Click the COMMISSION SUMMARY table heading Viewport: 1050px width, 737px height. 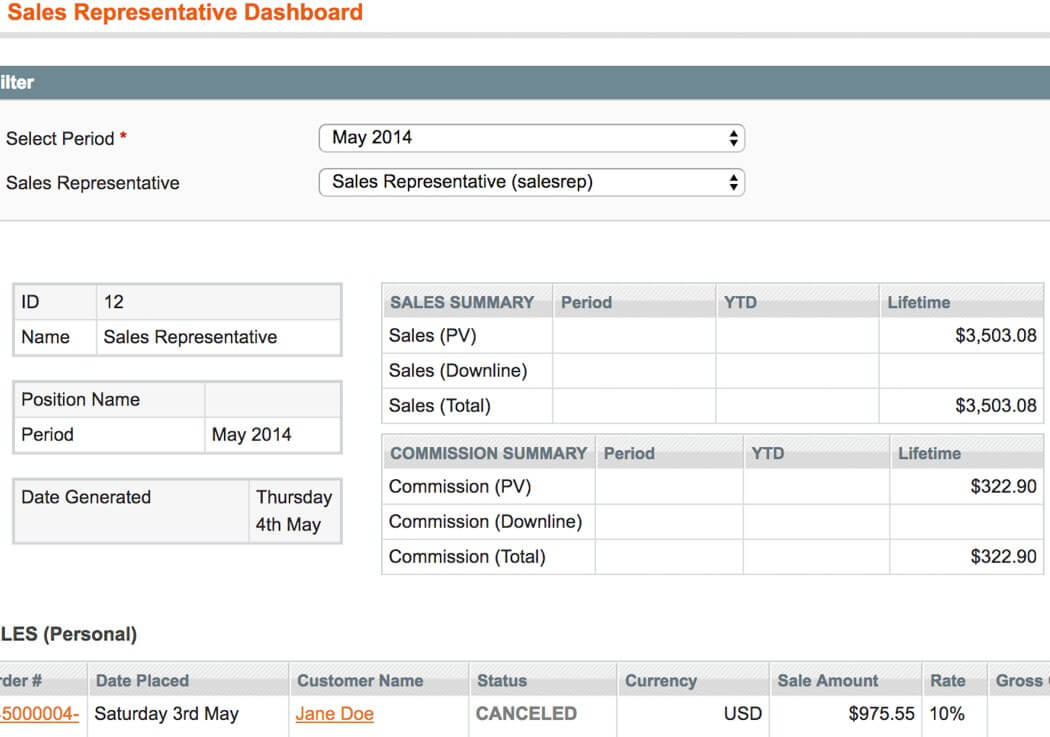(x=488, y=453)
